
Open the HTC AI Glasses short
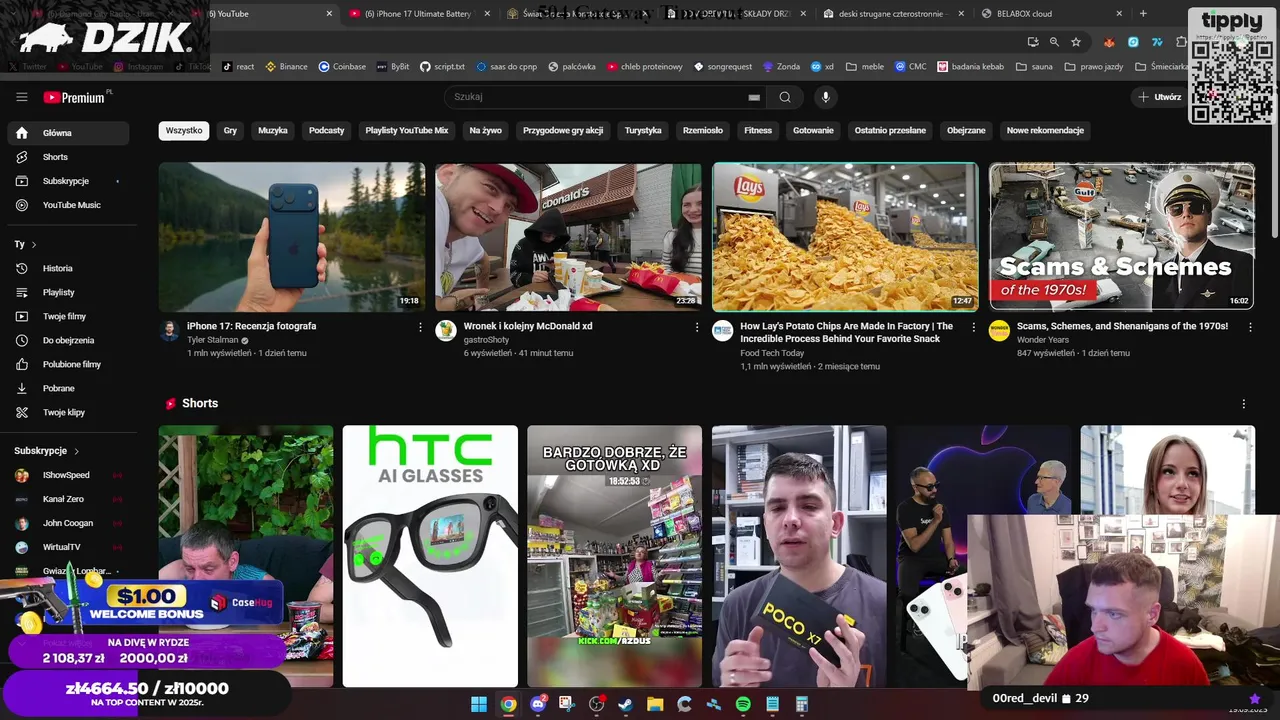click(x=430, y=556)
